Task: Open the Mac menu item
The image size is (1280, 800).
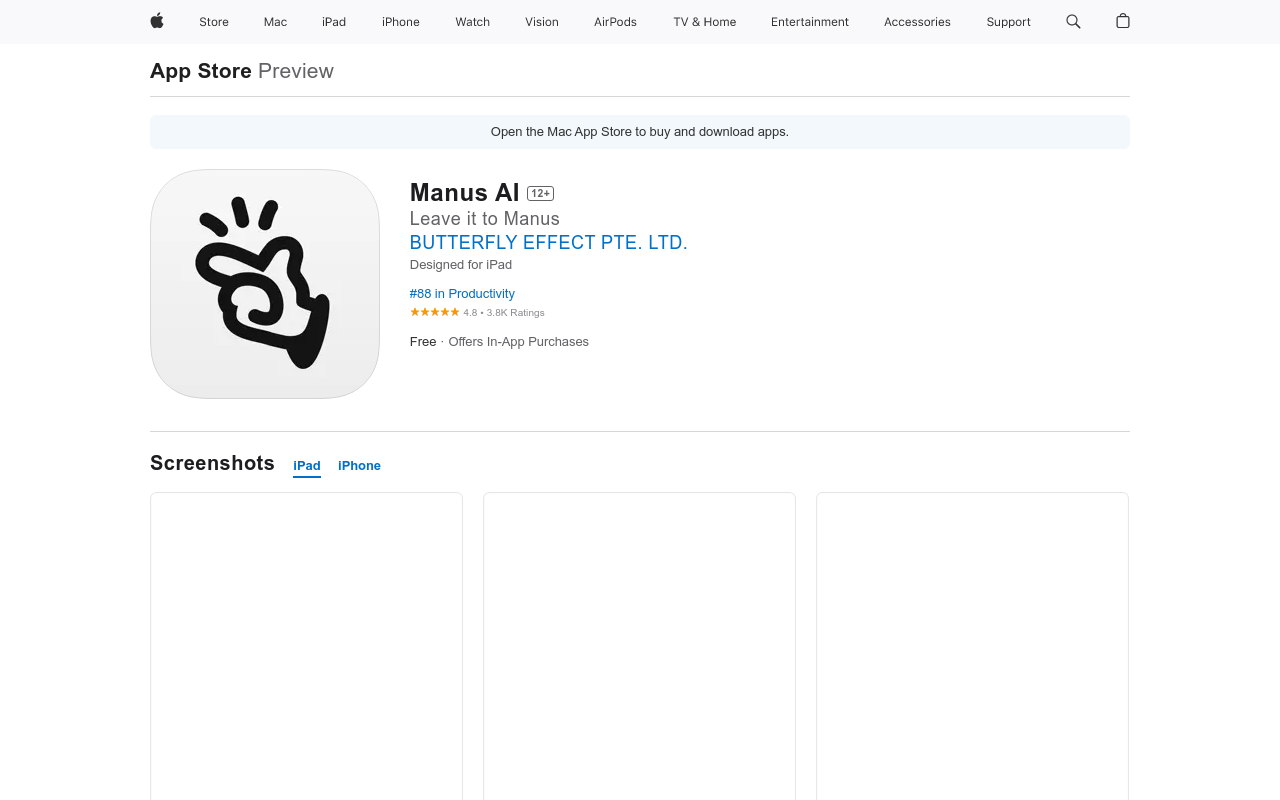Action: tap(275, 22)
